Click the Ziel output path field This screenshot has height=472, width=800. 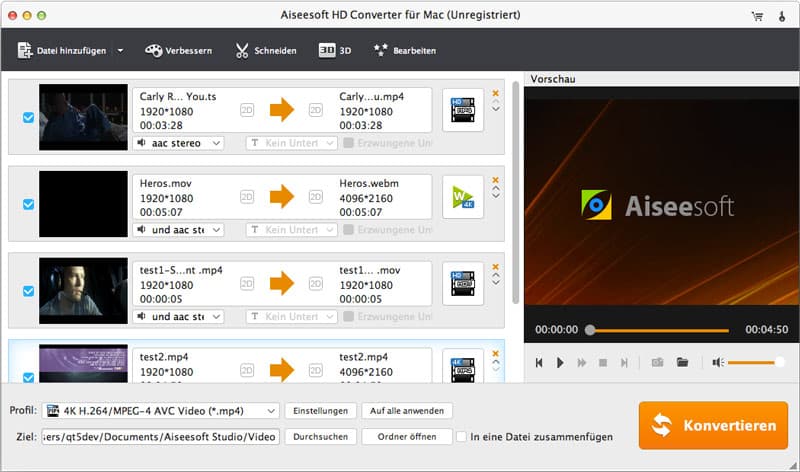(161, 437)
